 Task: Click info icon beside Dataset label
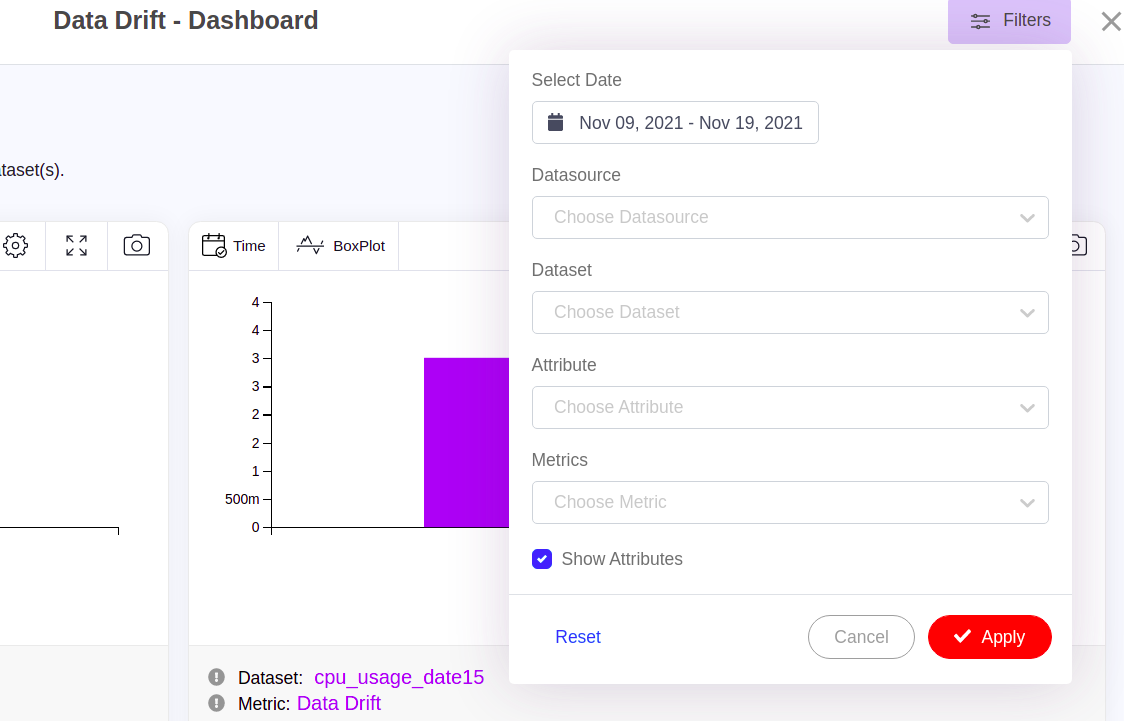216,677
